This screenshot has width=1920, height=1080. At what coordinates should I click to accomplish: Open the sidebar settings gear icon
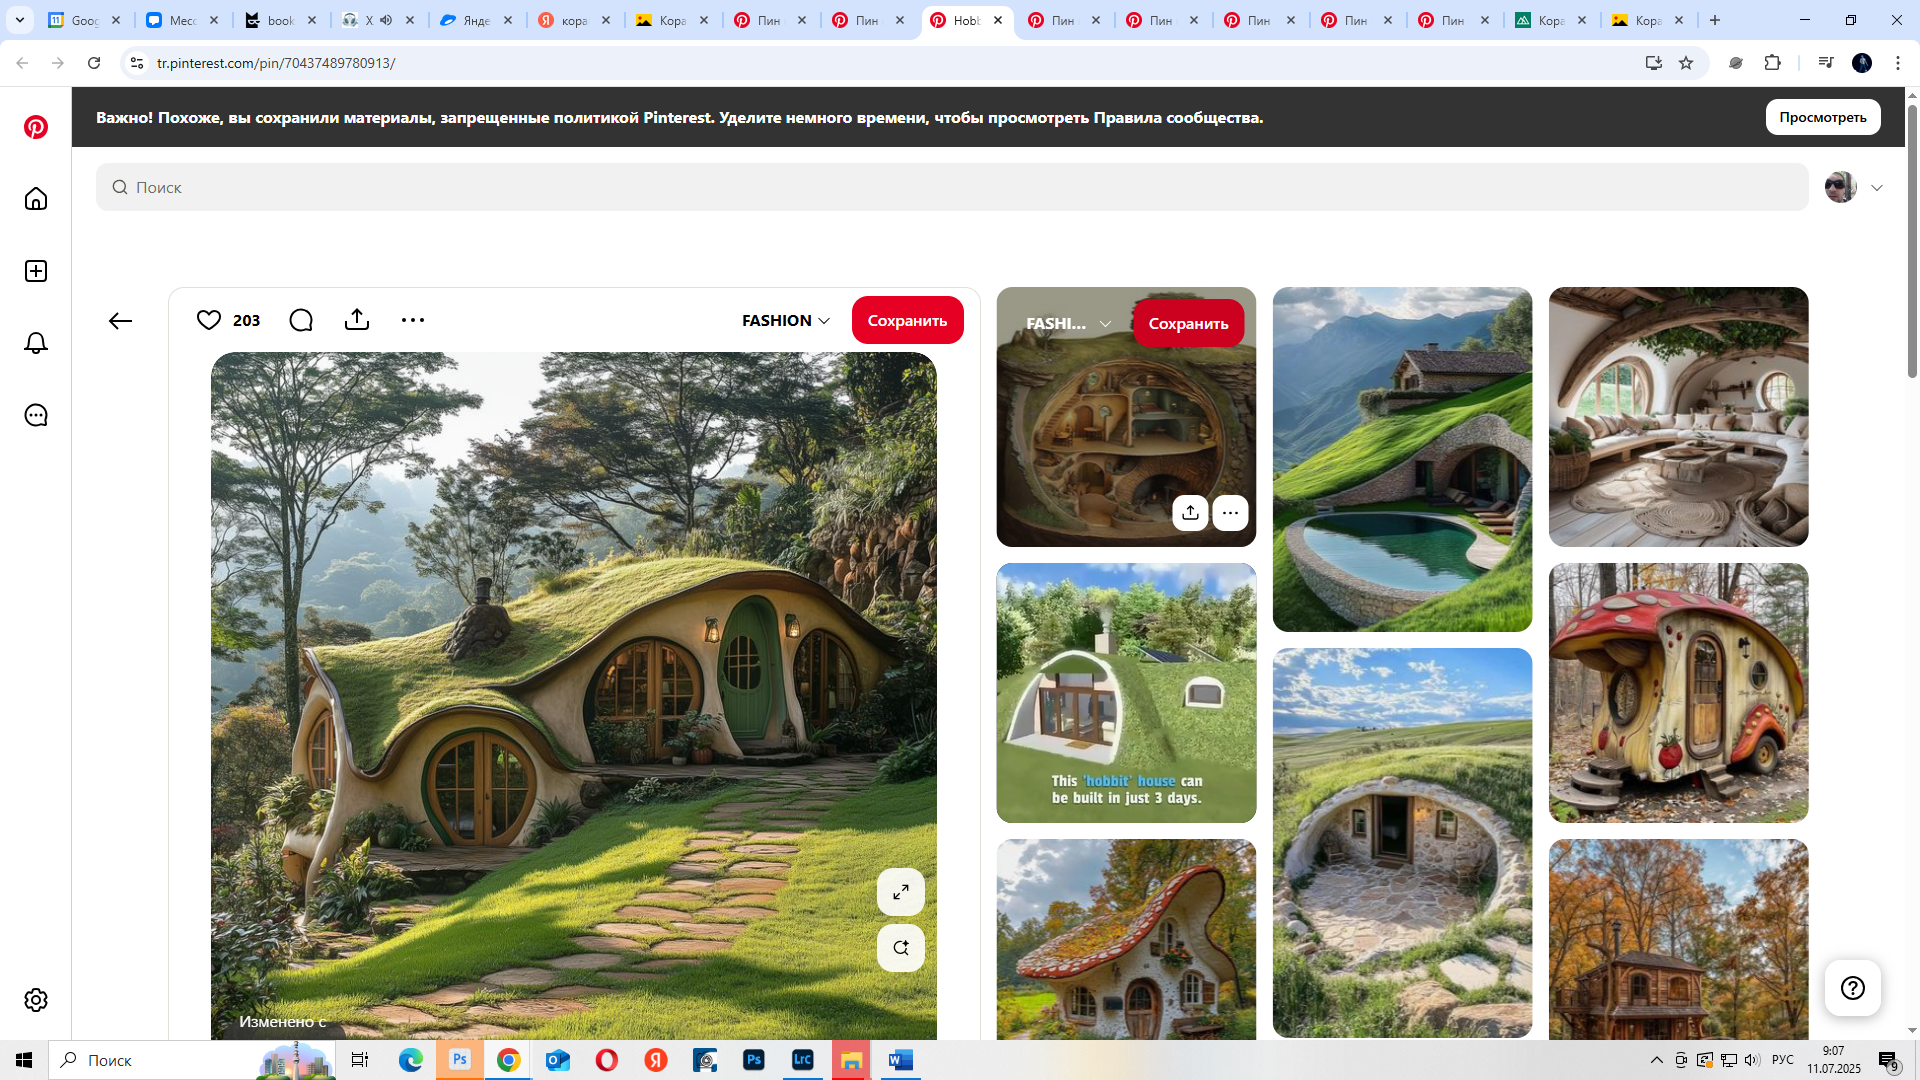click(x=36, y=1000)
